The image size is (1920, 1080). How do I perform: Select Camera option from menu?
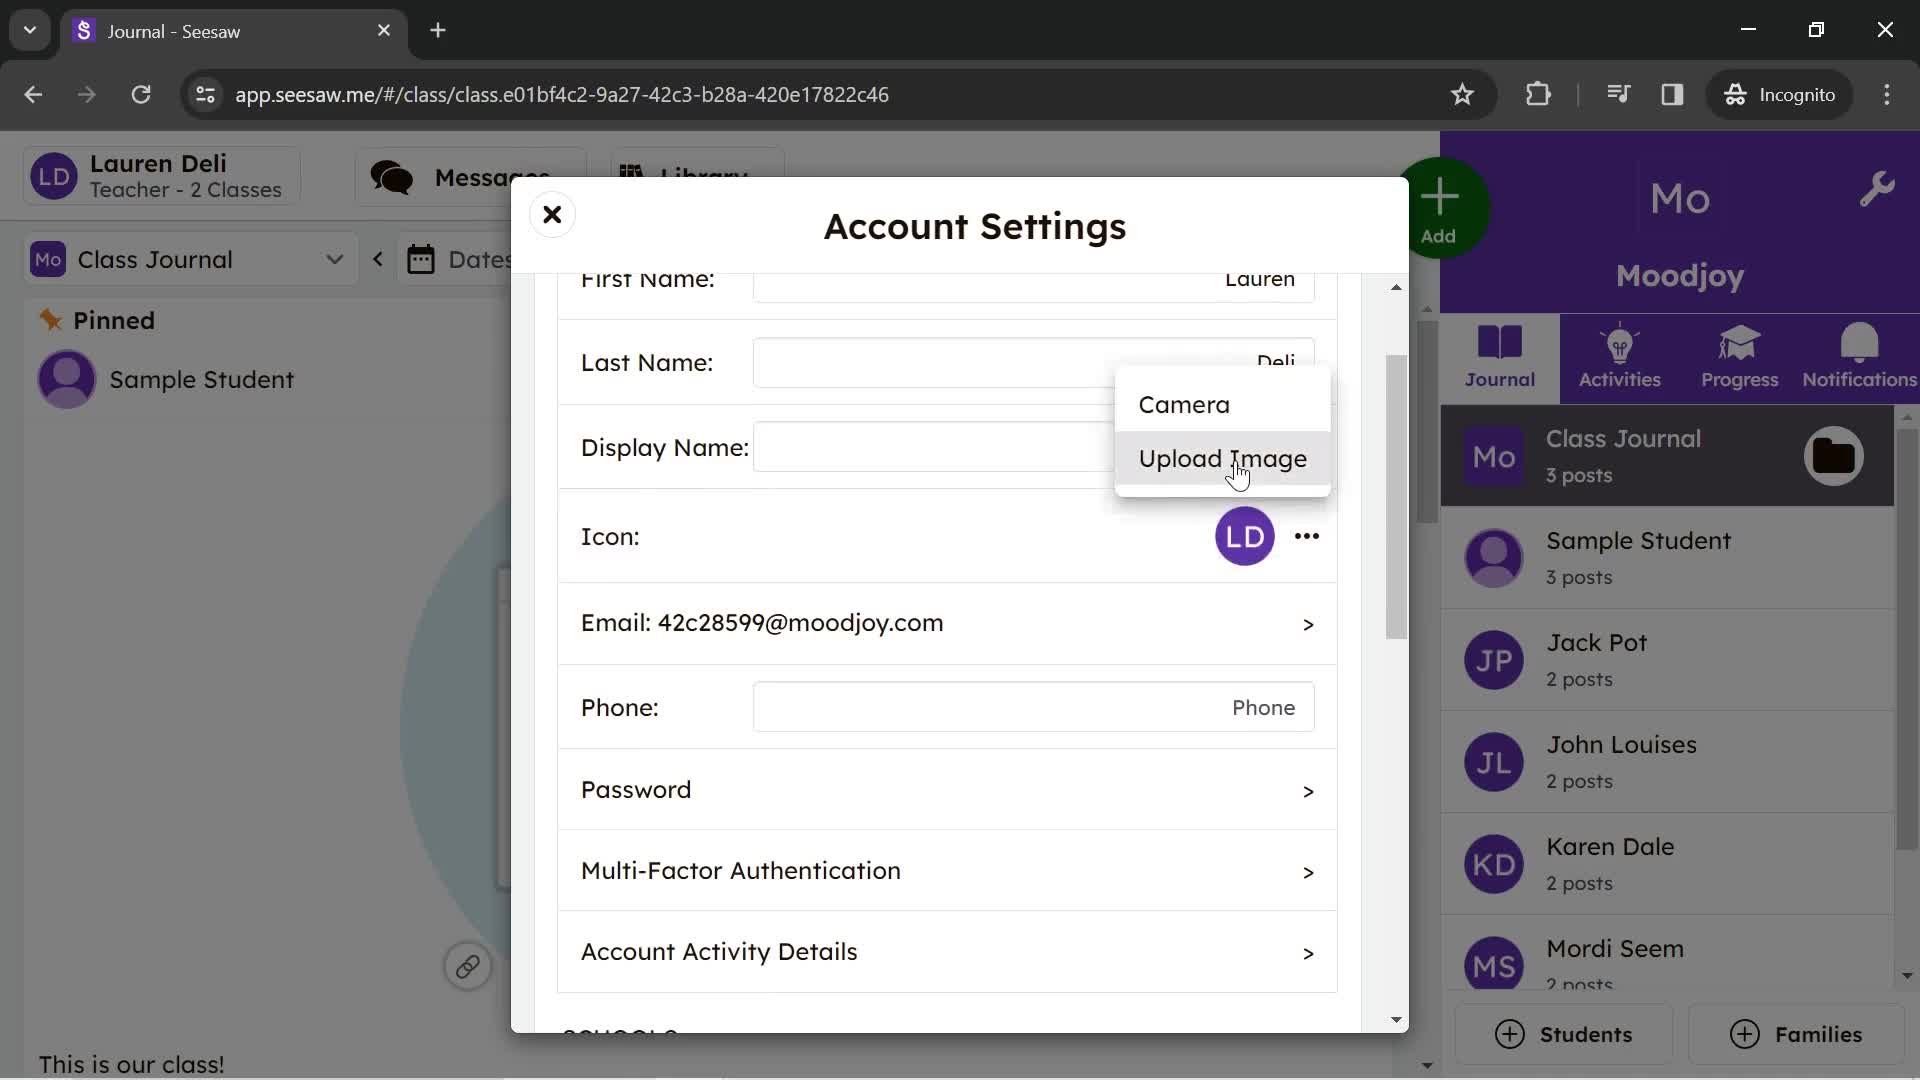click(1184, 405)
